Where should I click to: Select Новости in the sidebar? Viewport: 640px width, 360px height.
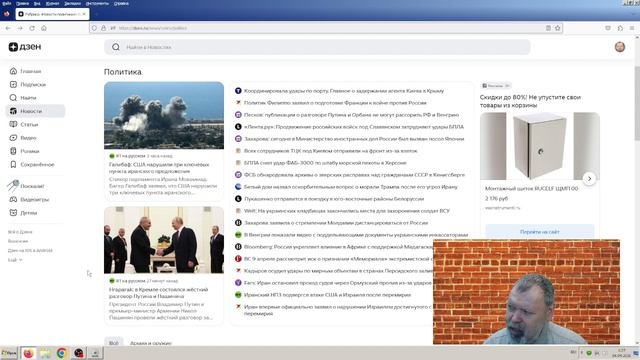[x=35, y=111]
